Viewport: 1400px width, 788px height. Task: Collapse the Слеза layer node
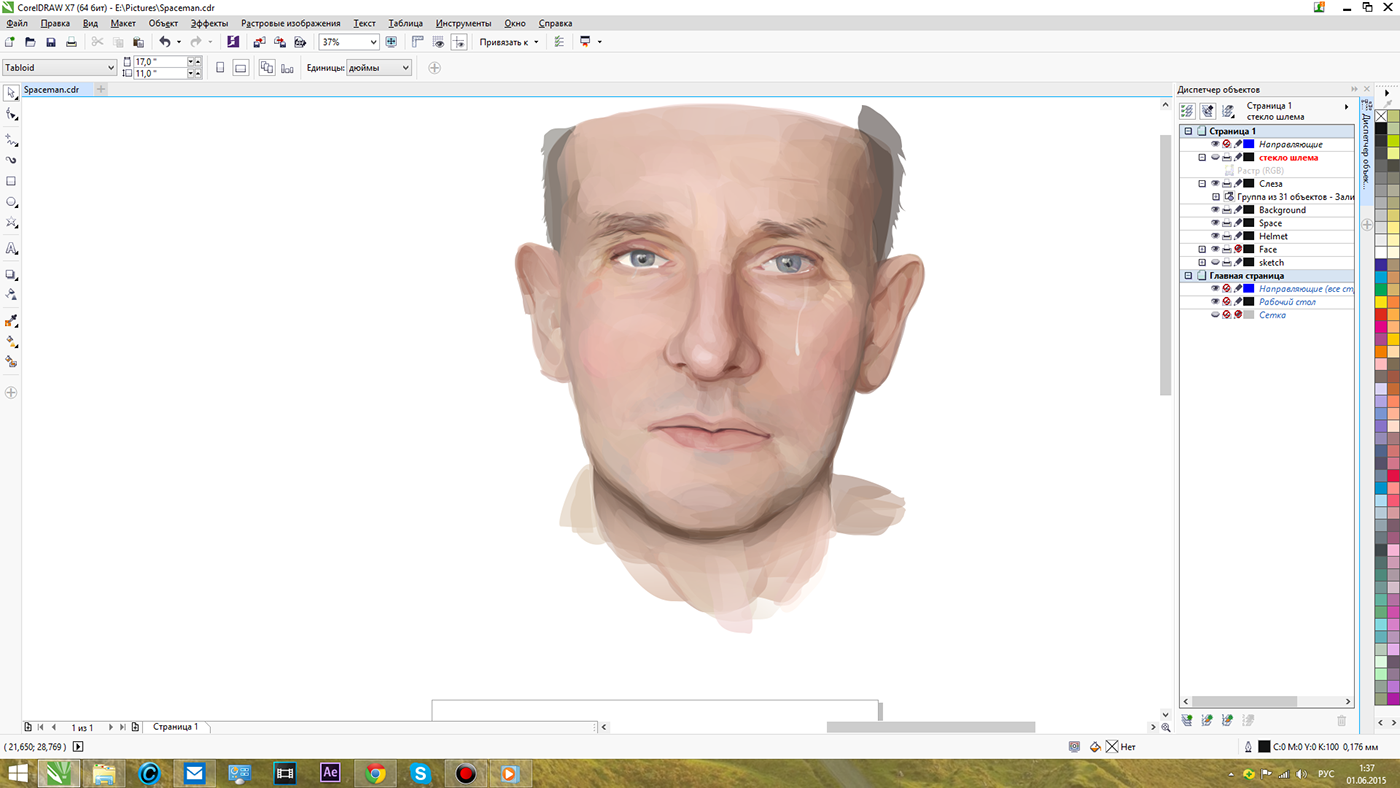1202,184
